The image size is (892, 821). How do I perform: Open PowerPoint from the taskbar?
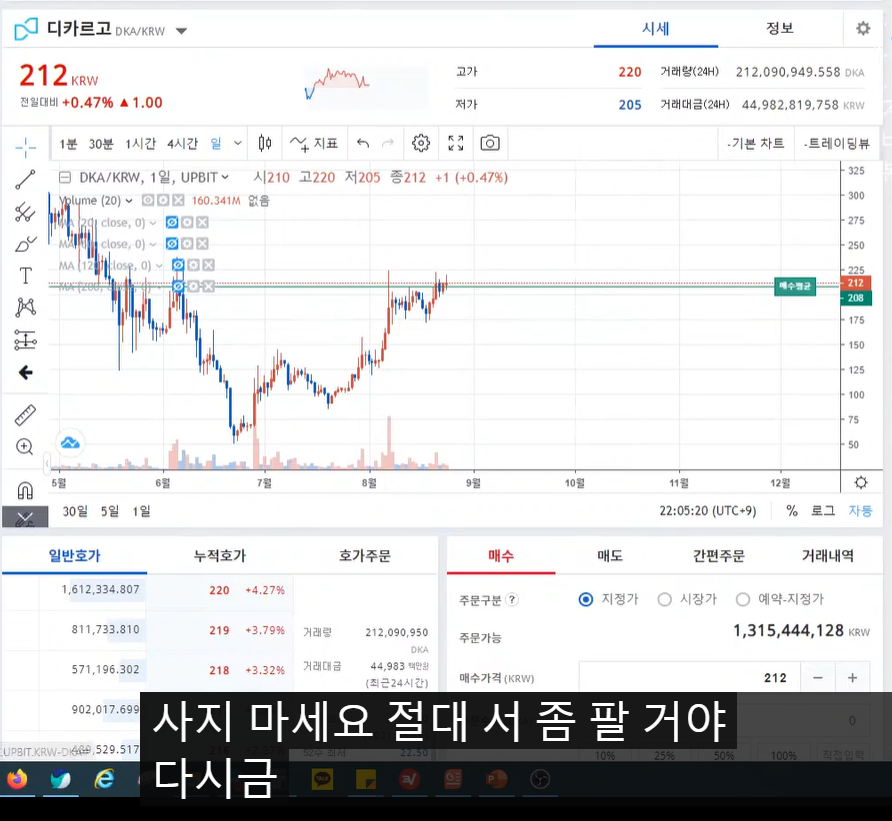pyautogui.click(x=496, y=778)
